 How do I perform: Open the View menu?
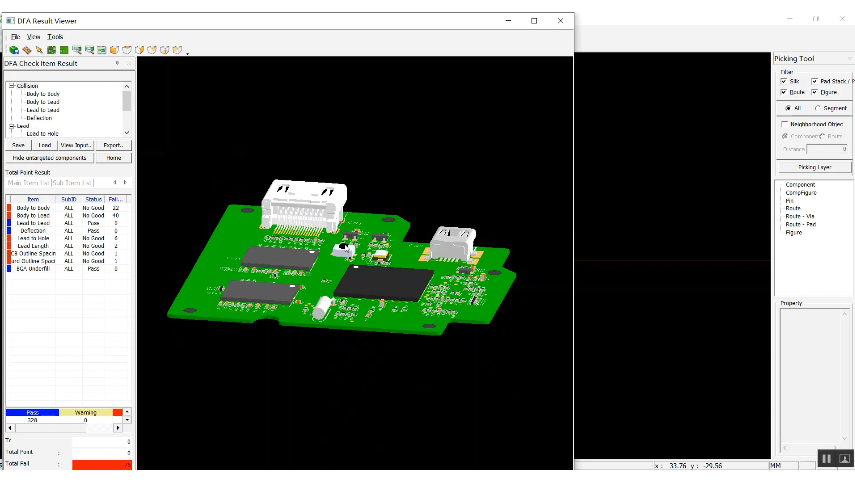point(33,37)
